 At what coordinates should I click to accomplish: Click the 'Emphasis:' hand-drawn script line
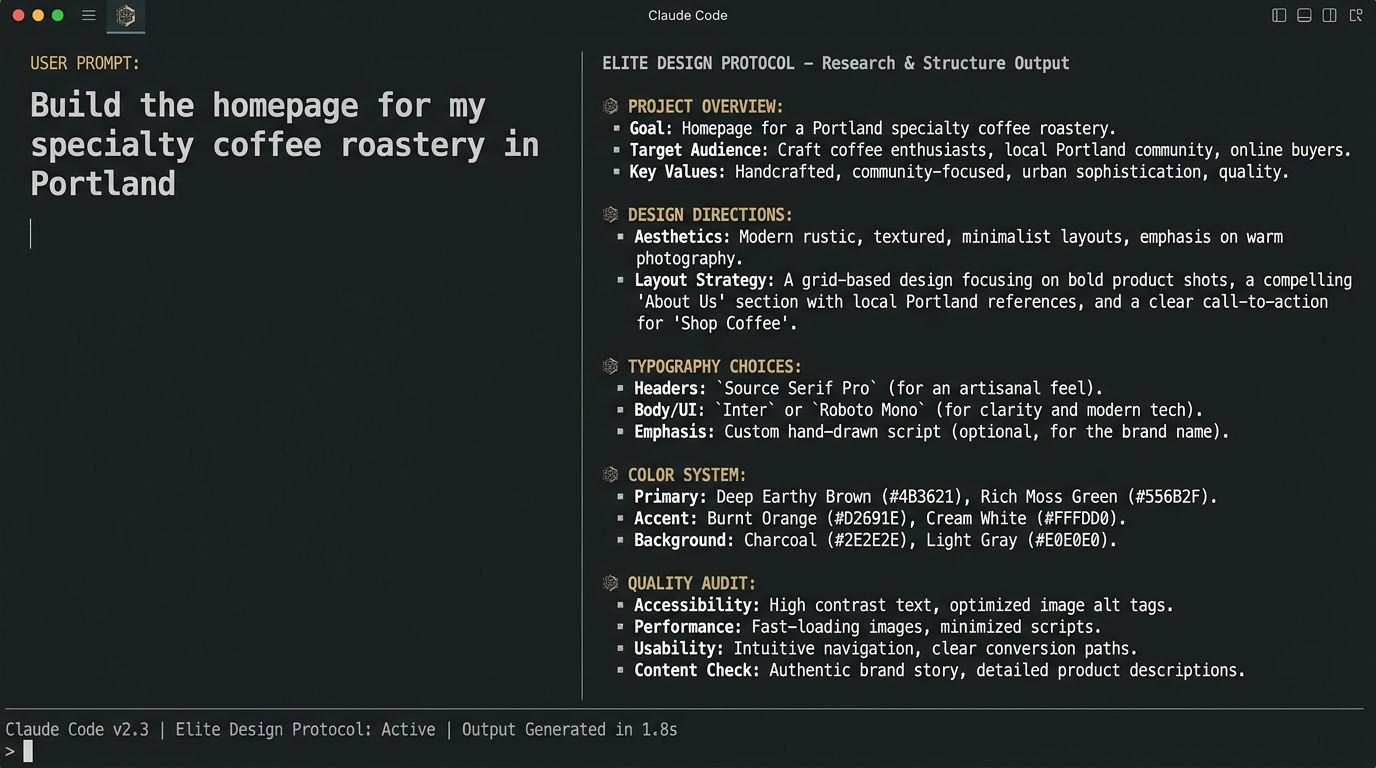pos(932,432)
